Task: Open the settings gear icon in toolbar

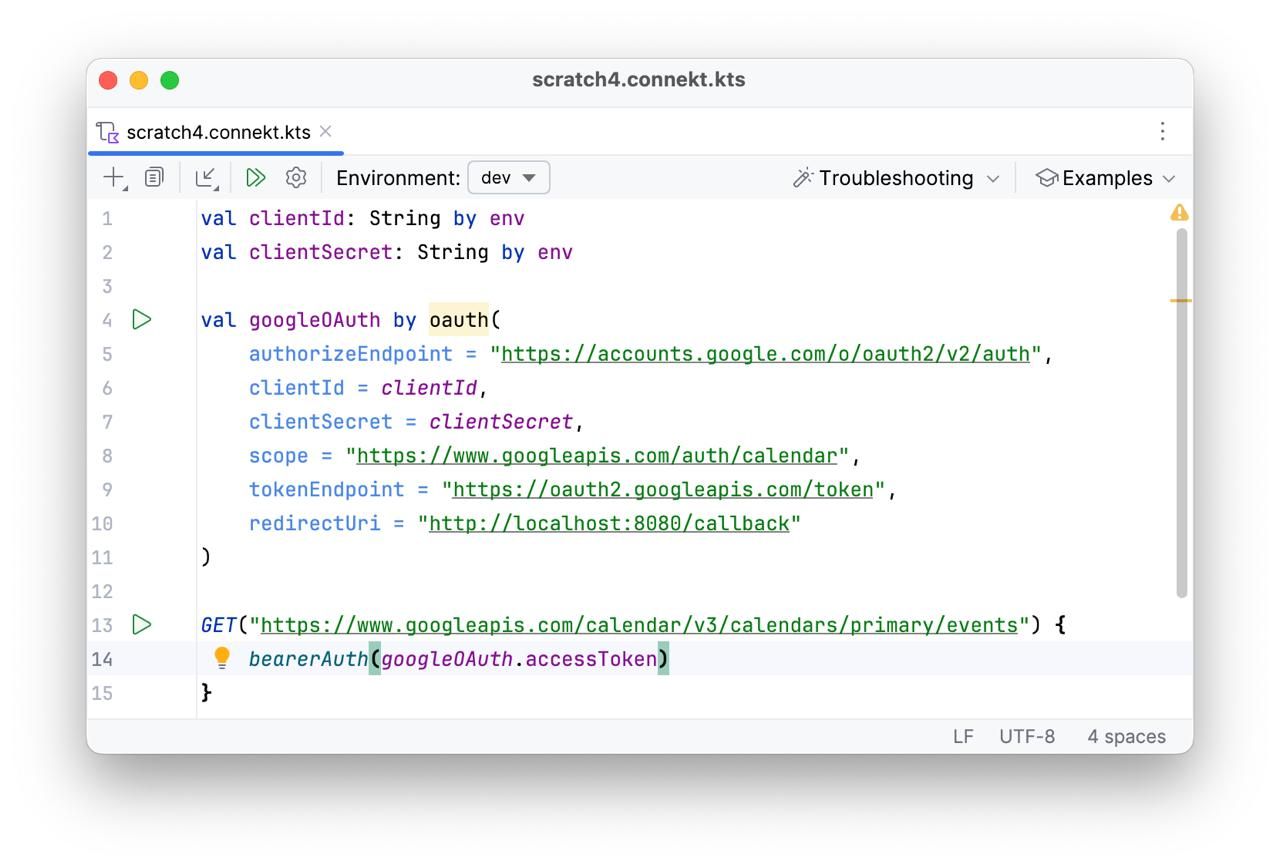Action: pos(296,178)
